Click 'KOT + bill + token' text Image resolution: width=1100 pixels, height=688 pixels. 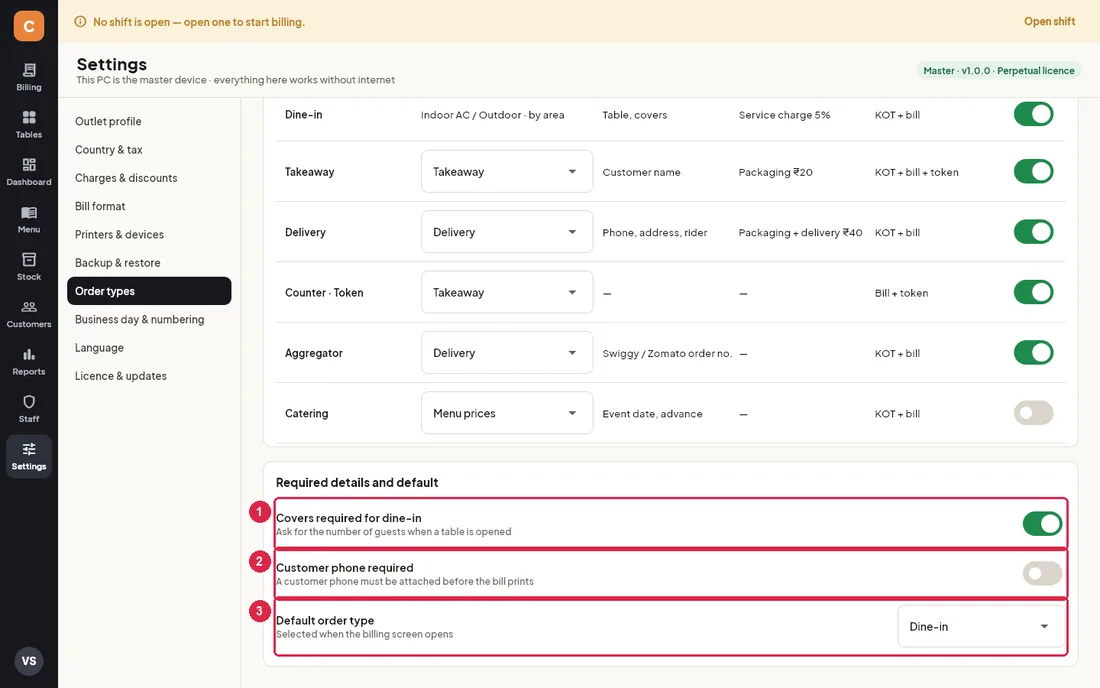coord(916,173)
